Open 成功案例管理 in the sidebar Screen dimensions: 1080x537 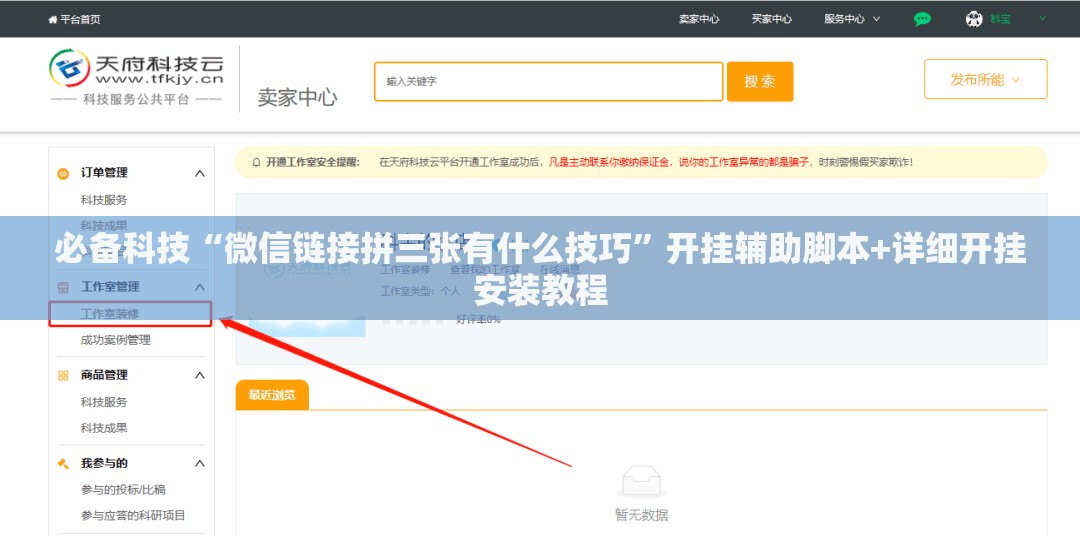[x=116, y=340]
